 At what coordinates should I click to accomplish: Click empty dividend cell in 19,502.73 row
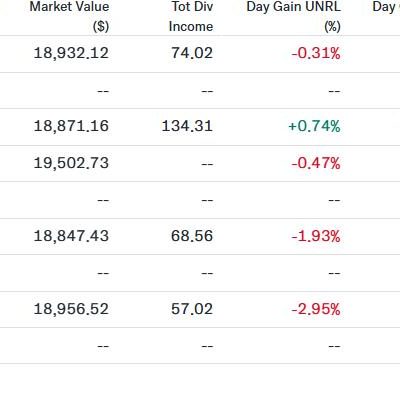pos(207,164)
